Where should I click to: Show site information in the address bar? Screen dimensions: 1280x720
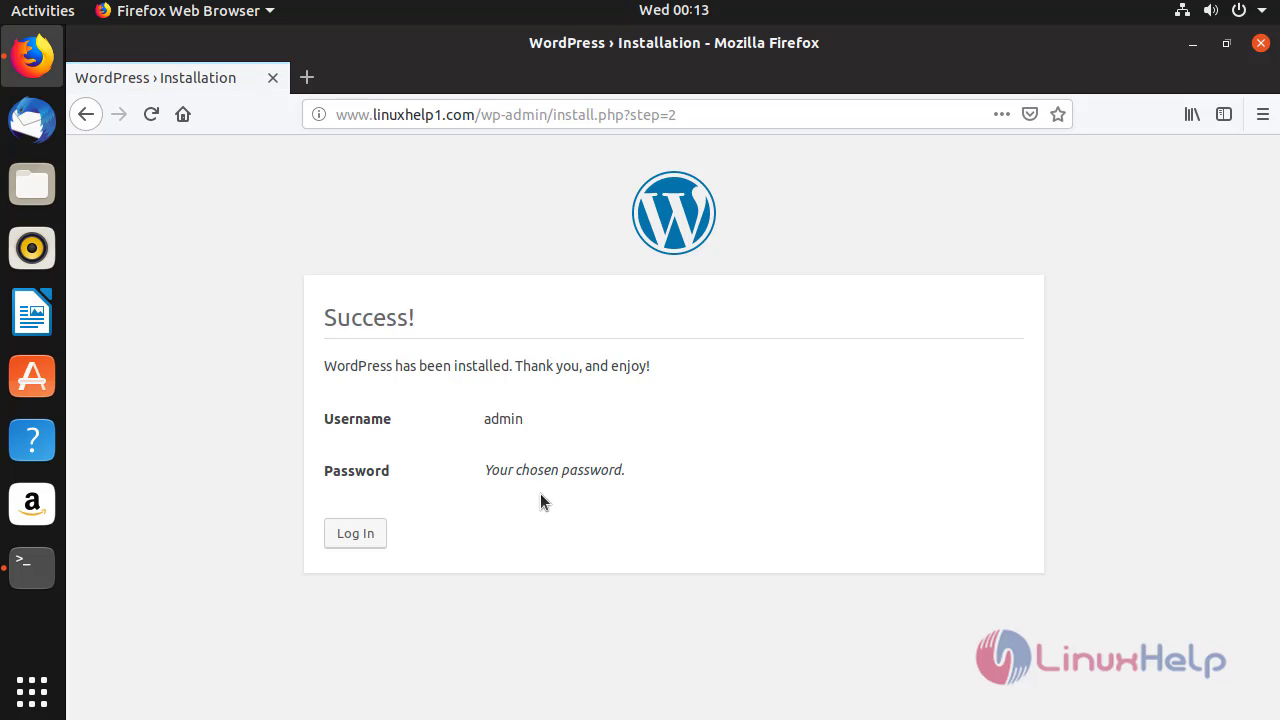point(319,114)
